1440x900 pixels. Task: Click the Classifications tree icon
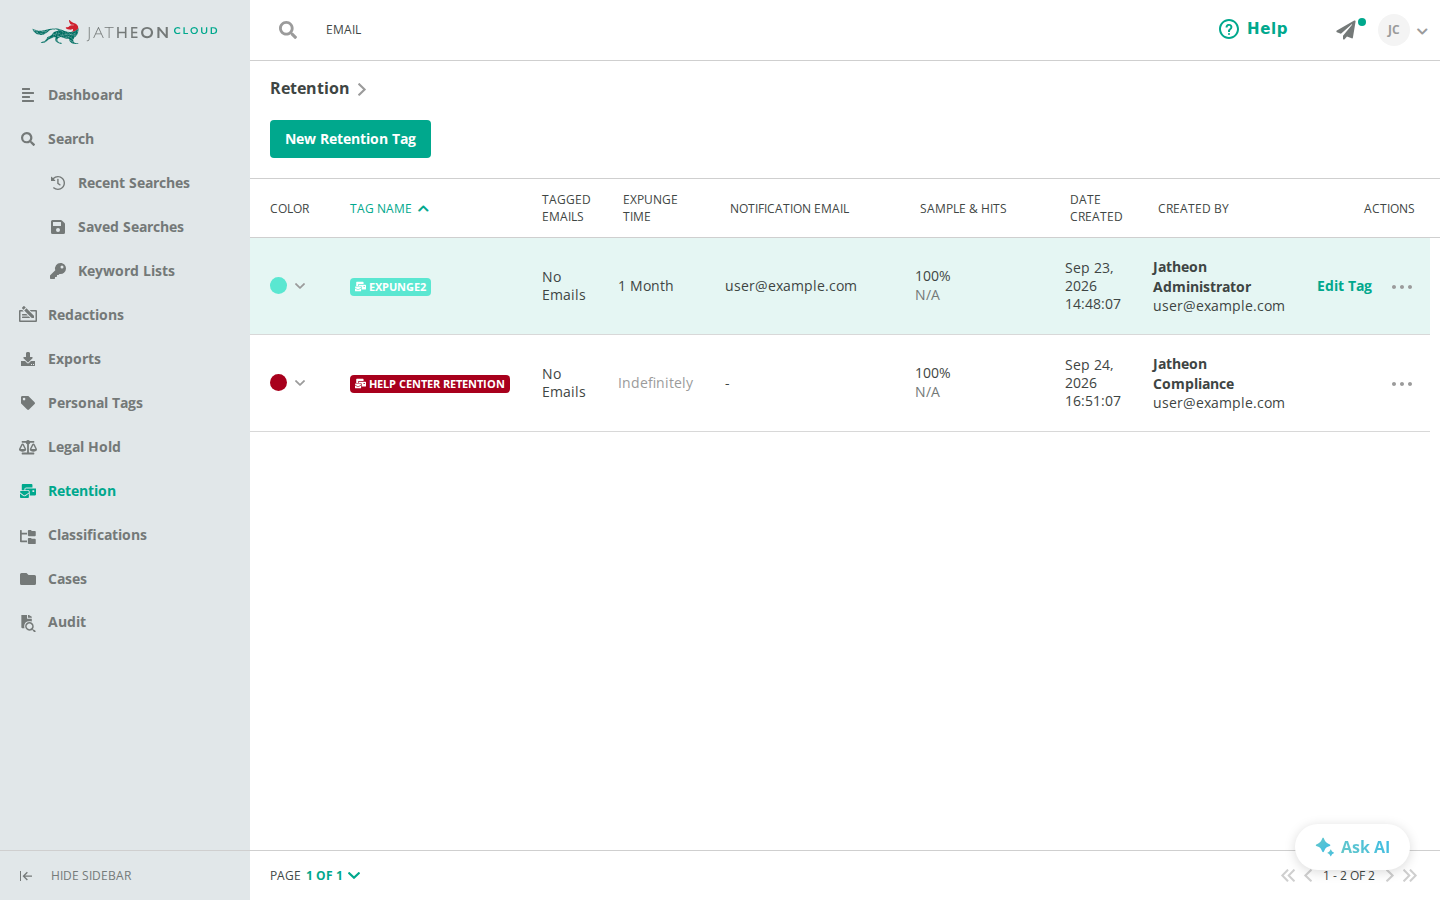(28, 536)
